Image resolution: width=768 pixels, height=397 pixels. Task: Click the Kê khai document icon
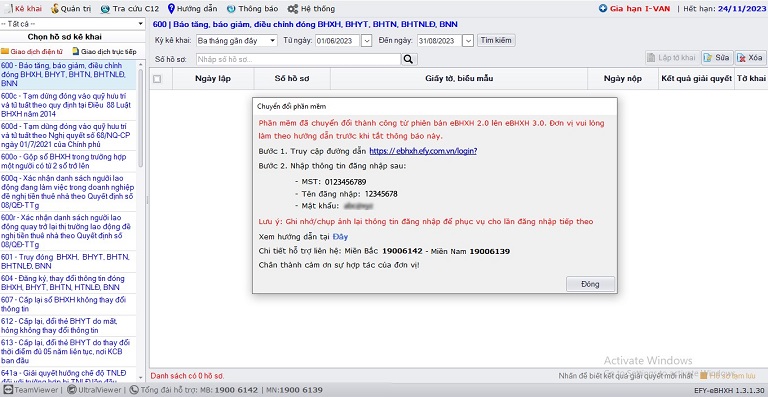point(8,8)
